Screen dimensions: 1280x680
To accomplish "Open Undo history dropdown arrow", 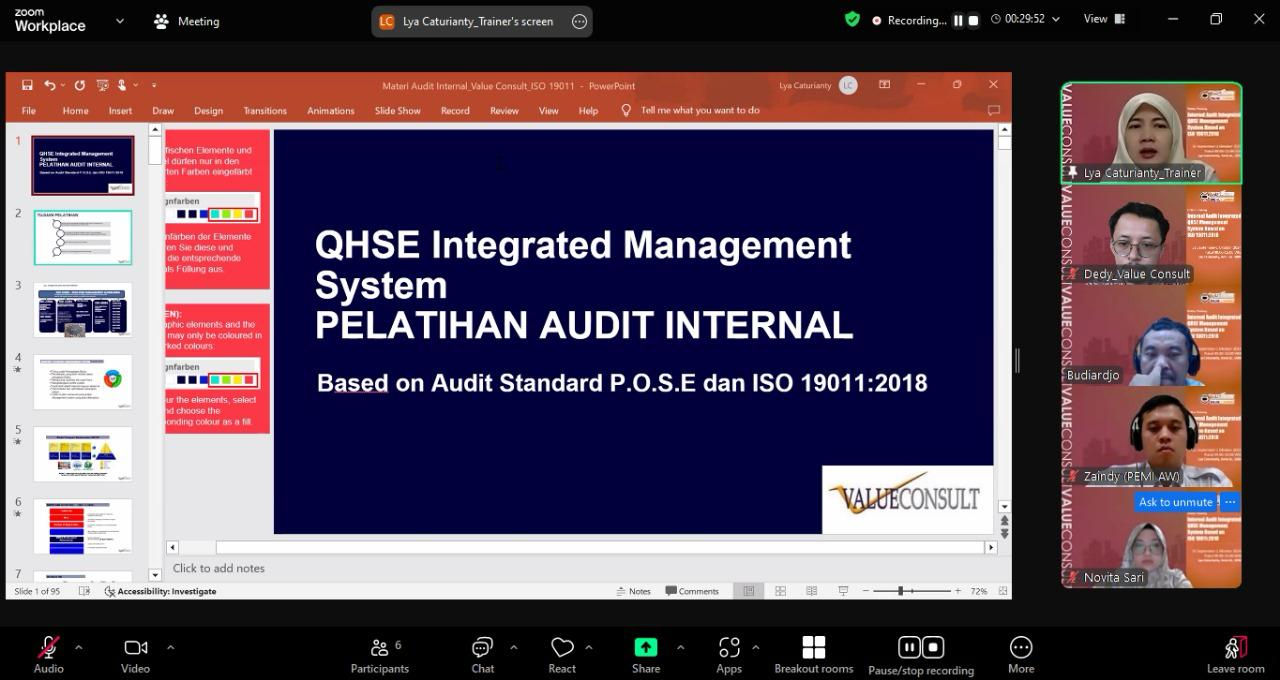I will click(x=62, y=86).
